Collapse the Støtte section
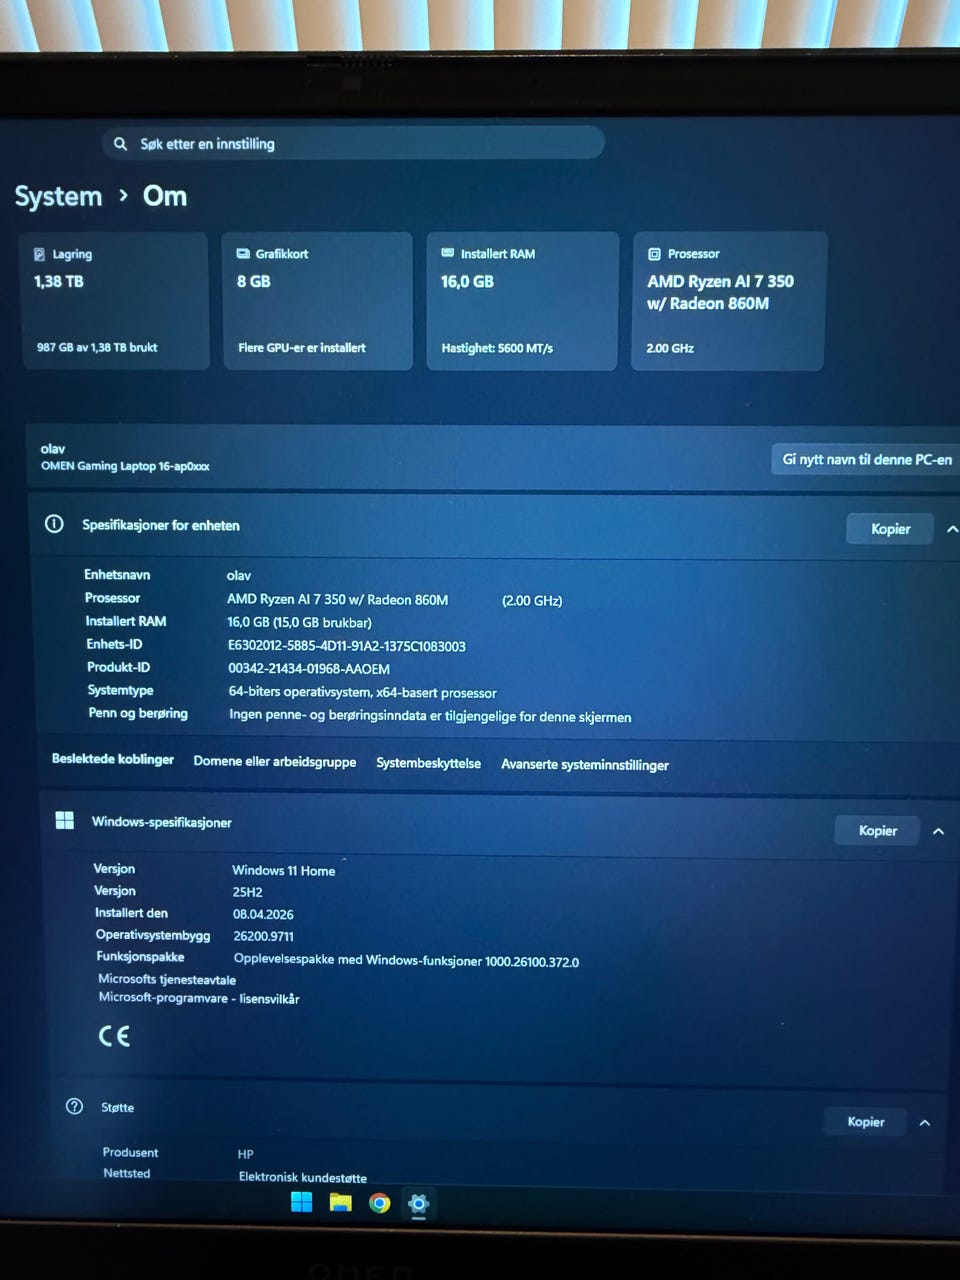 pos(925,1122)
